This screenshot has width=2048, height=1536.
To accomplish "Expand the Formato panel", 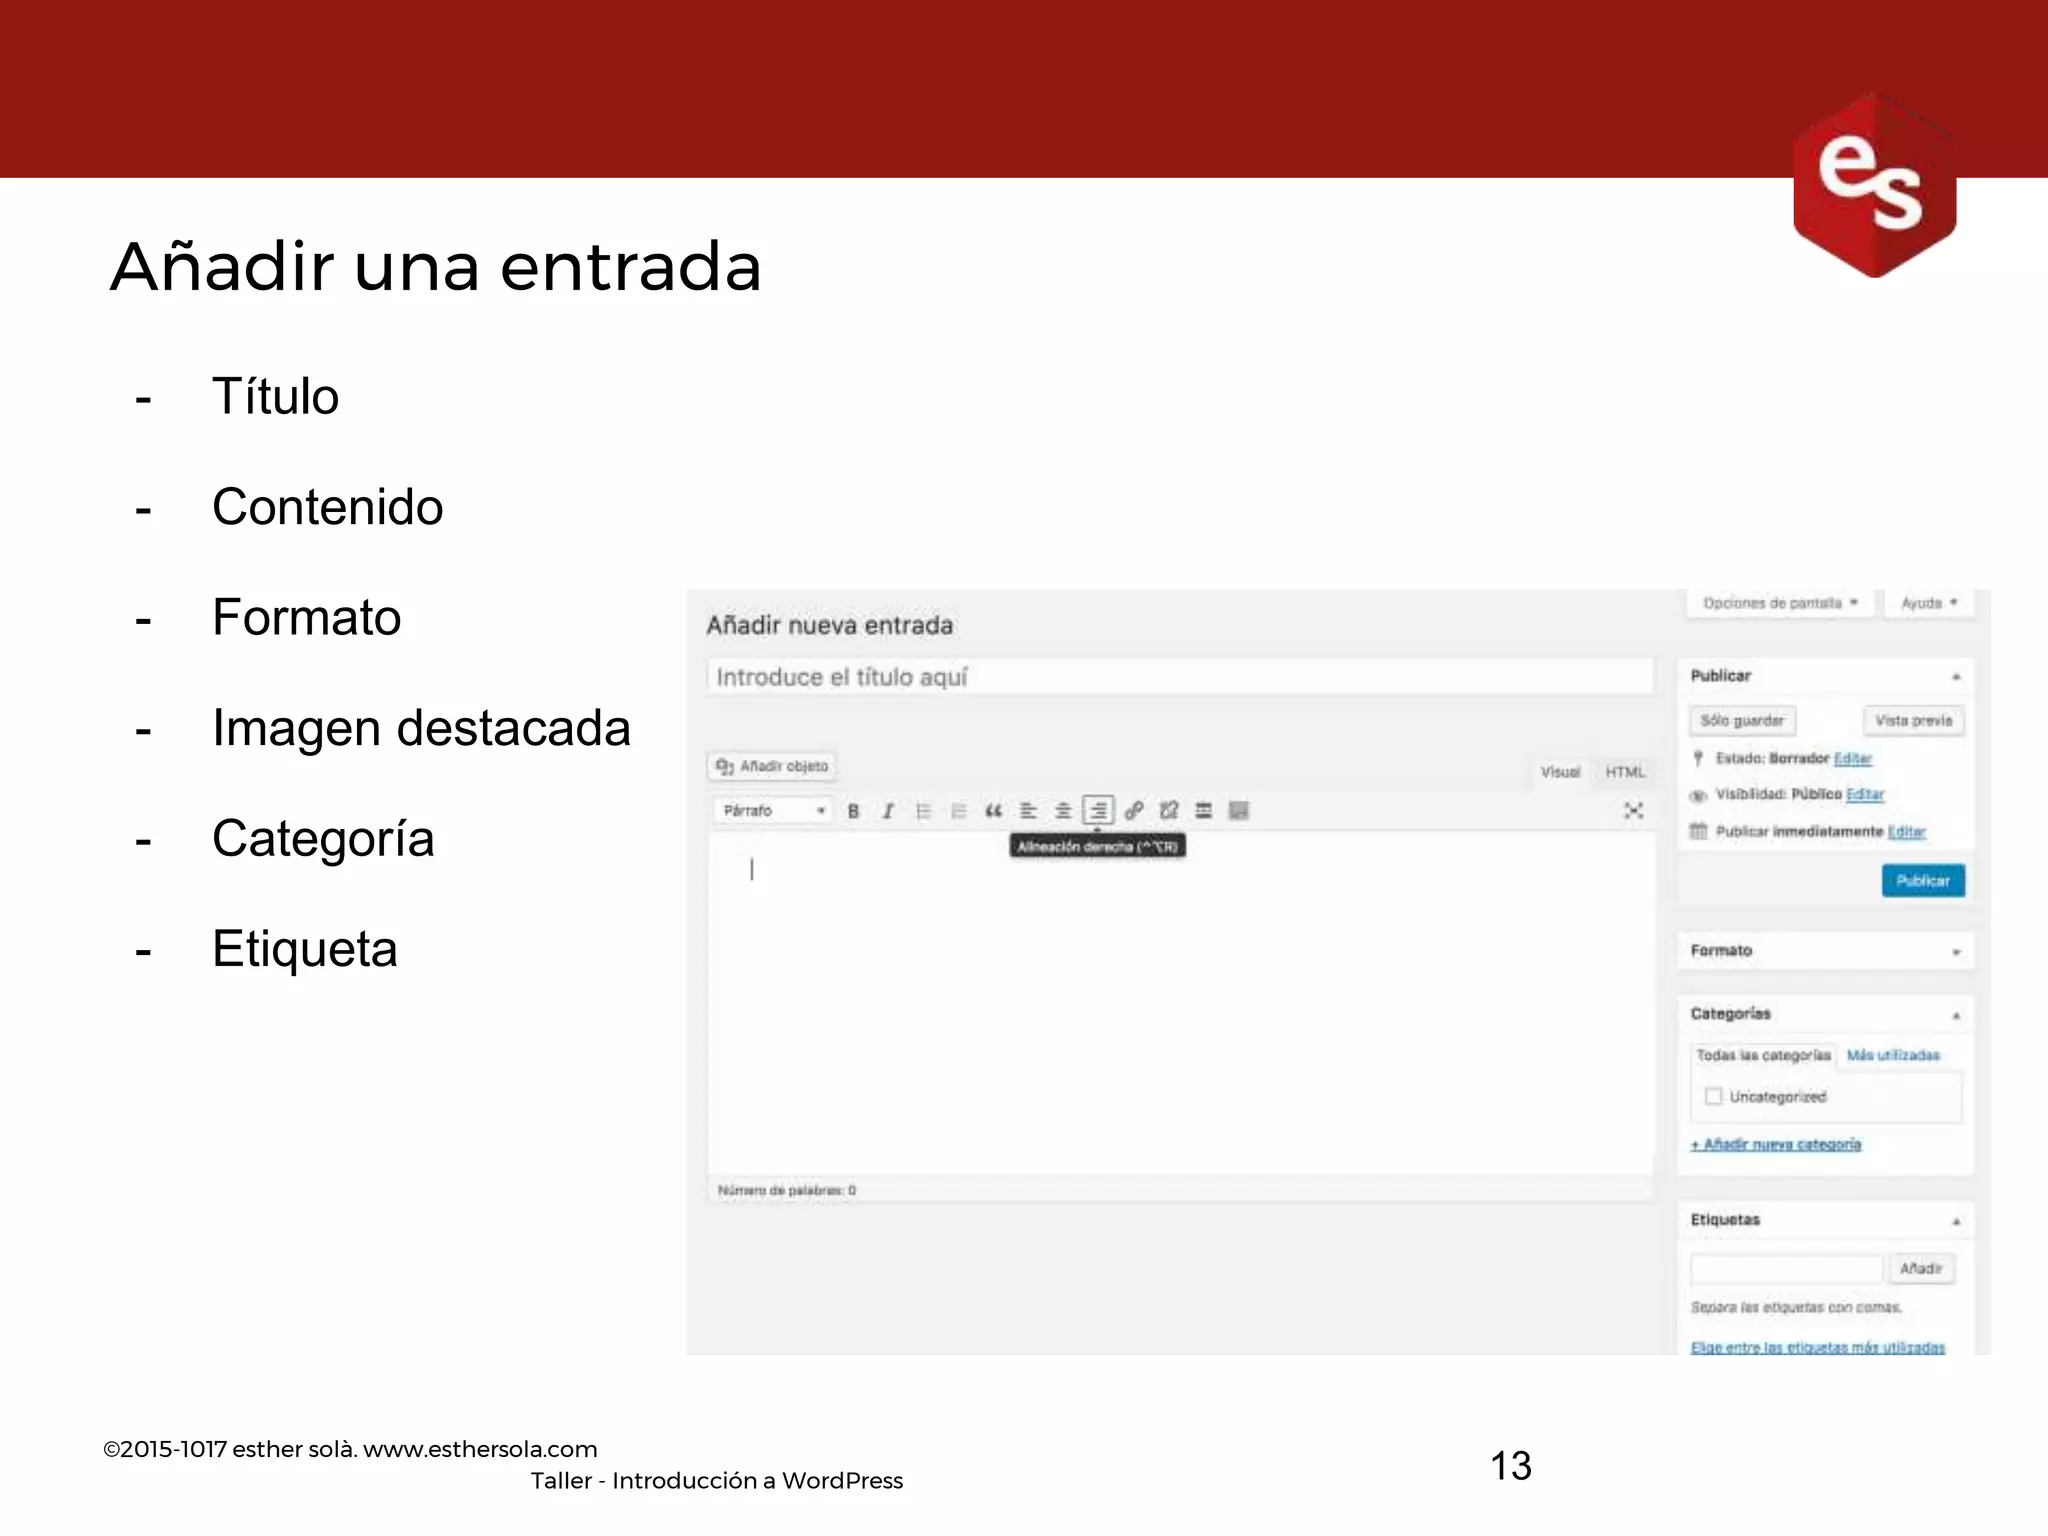I will coord(1956,952).
